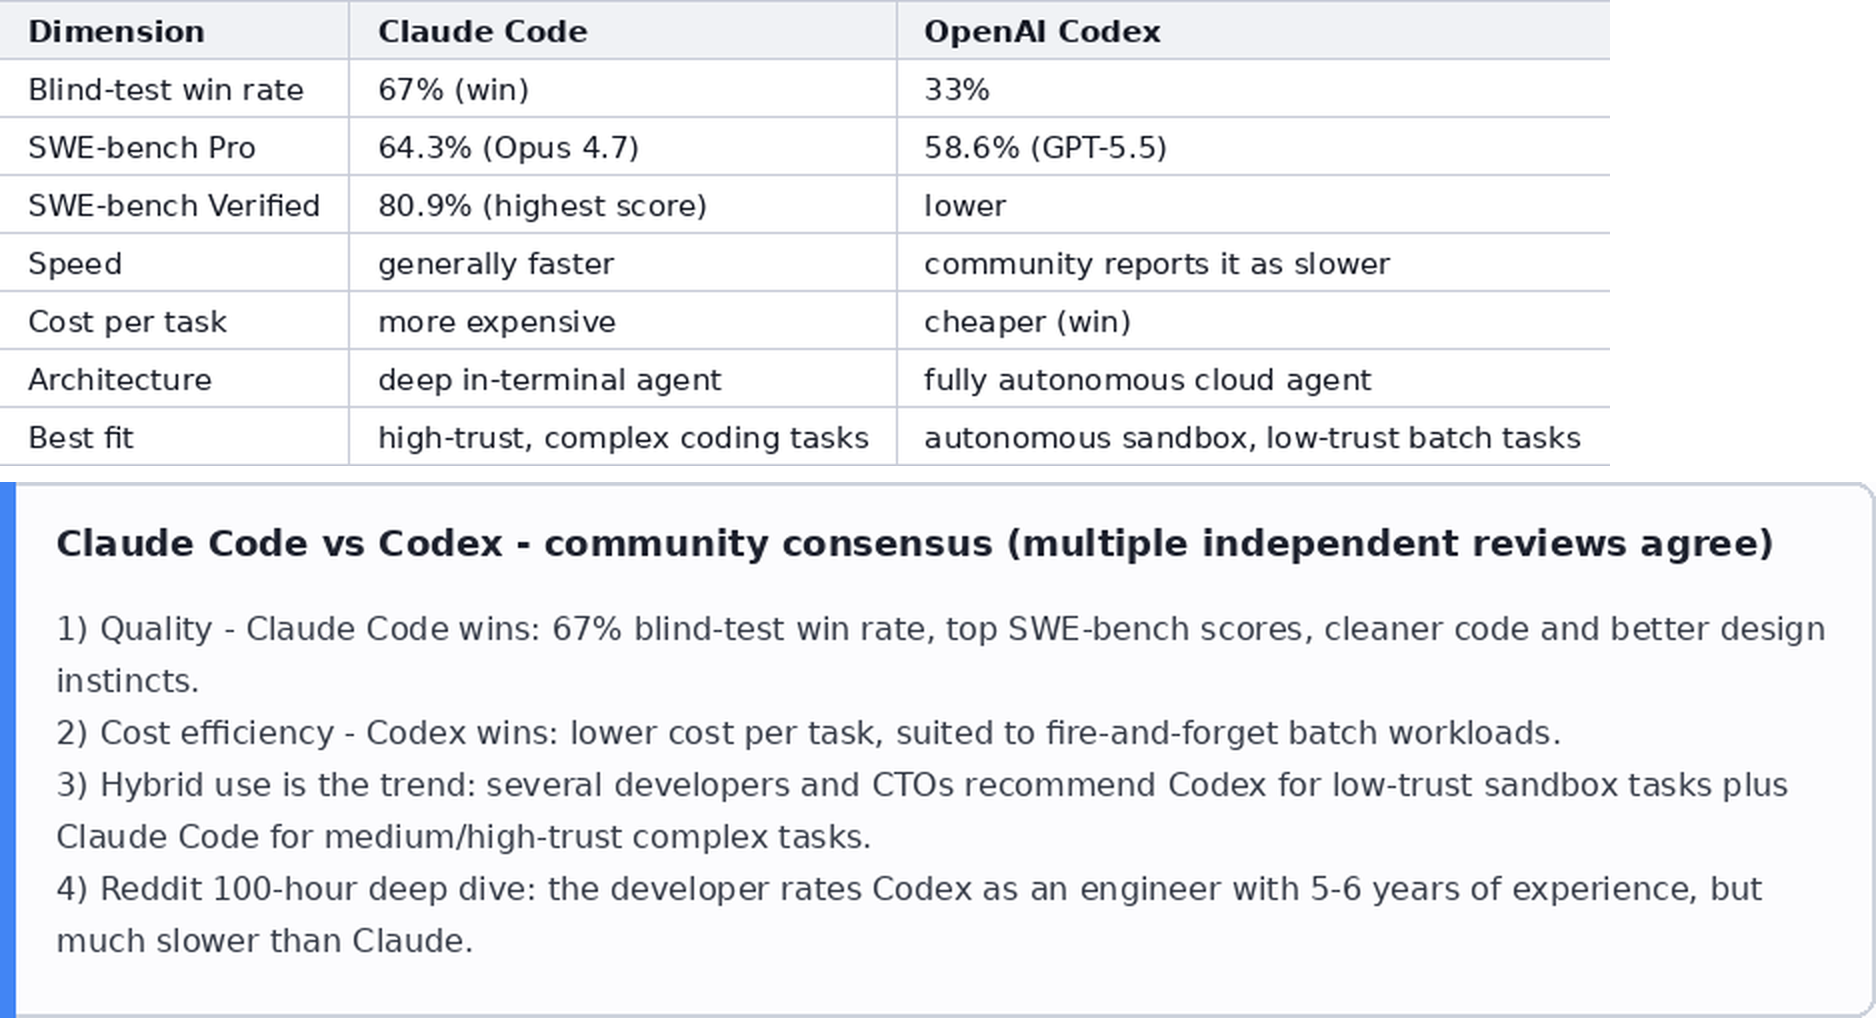The image size is (1876, 1018).
Task: Click the "SWE-bench Verified" row label
Action: pyautogui.click(x=174, y=205)
